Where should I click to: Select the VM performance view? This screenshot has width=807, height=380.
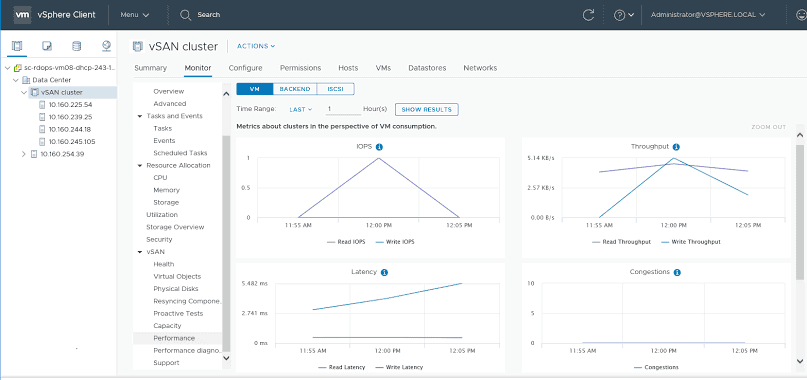(254, 89)
